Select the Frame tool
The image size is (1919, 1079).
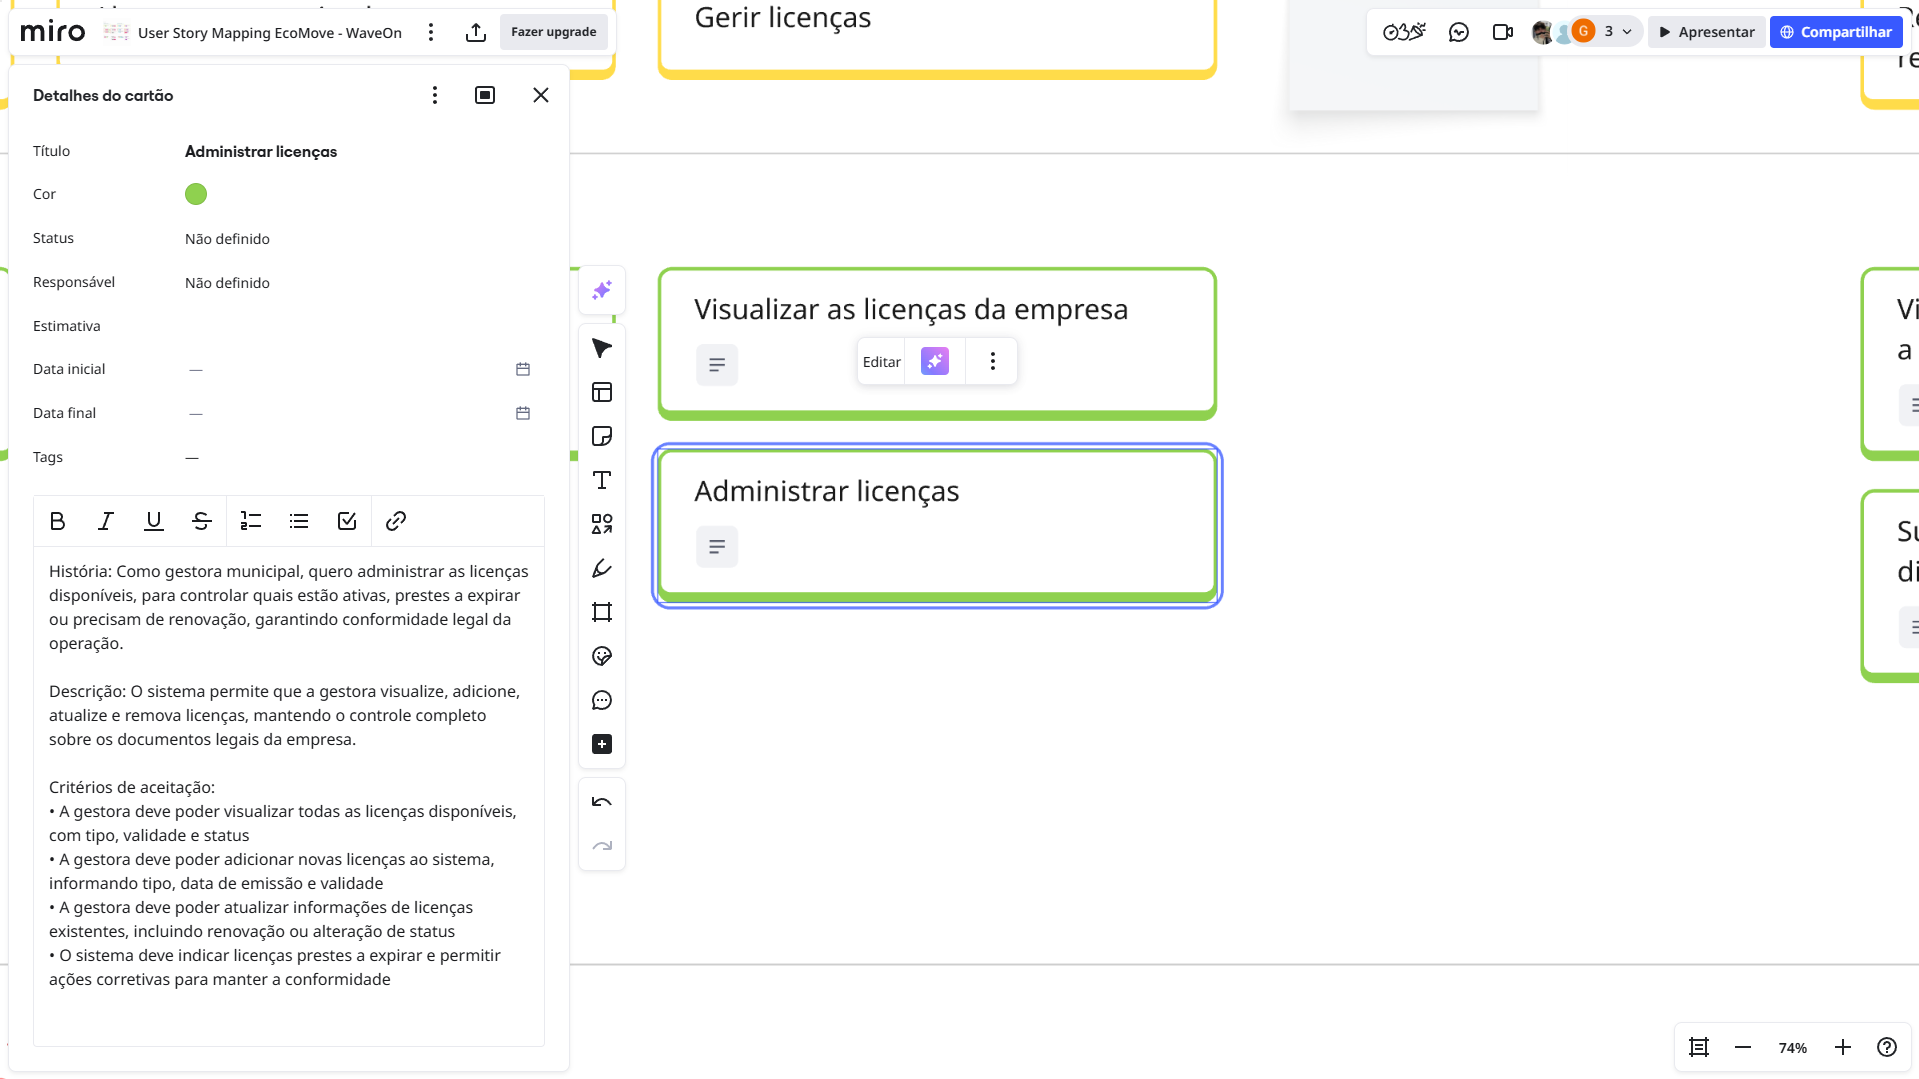coord(602,612)
